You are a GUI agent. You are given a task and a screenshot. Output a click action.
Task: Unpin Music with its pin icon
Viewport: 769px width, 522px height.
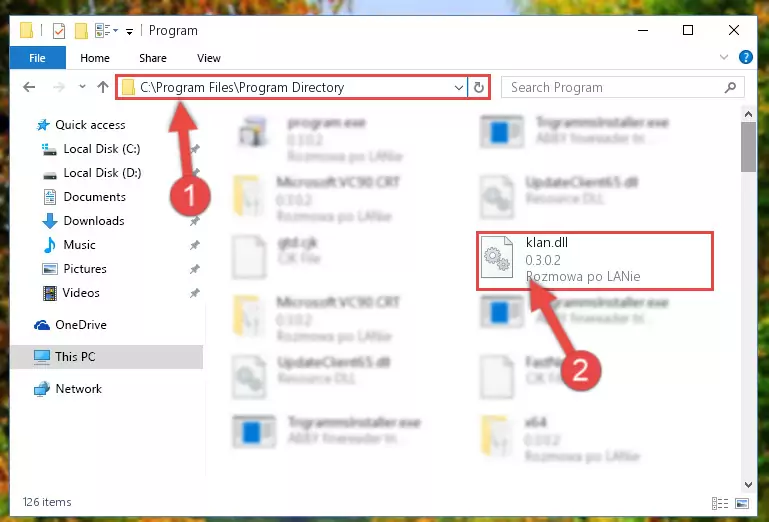(195, 245)
